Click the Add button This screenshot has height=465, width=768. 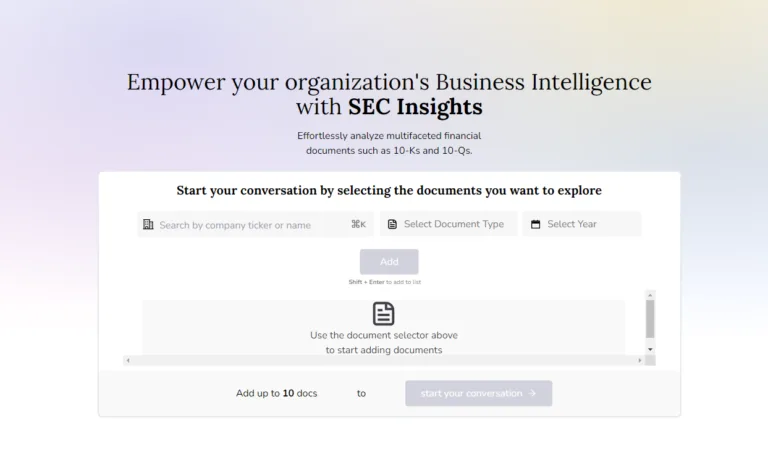tap(389, 262)
